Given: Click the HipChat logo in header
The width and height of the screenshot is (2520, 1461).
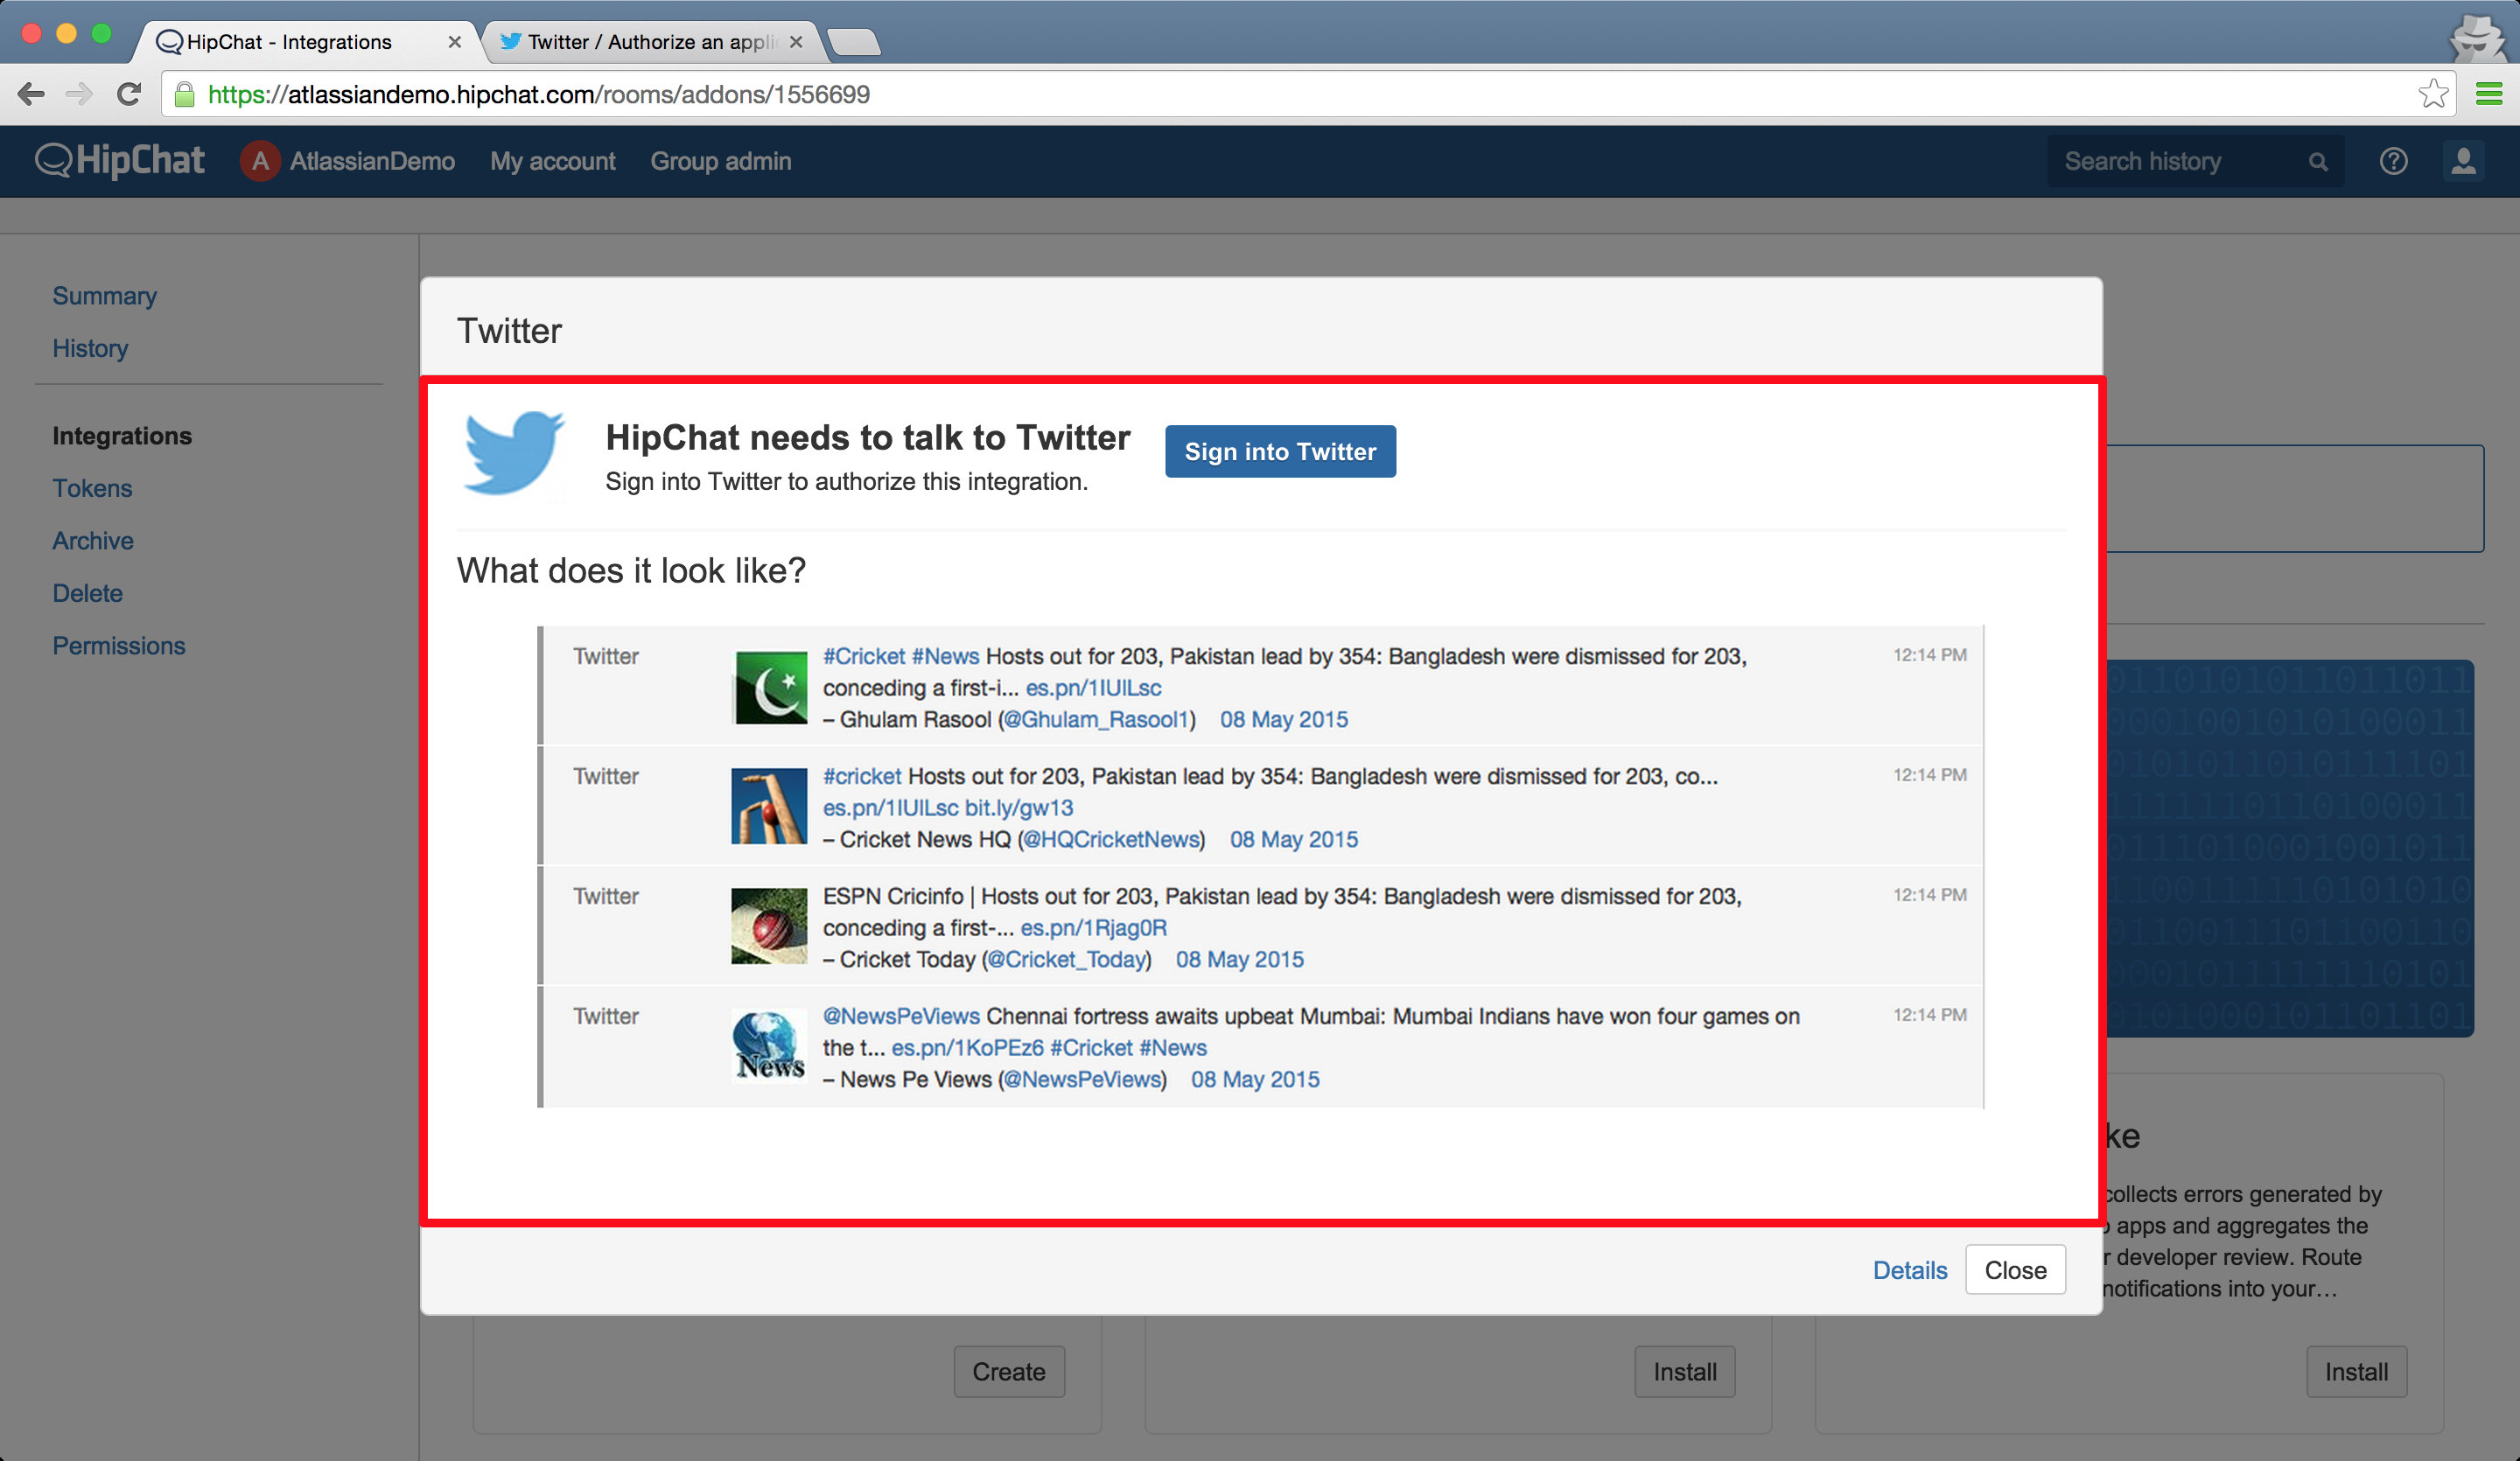Looking at the screenshot, I should [x=119, y=160].
